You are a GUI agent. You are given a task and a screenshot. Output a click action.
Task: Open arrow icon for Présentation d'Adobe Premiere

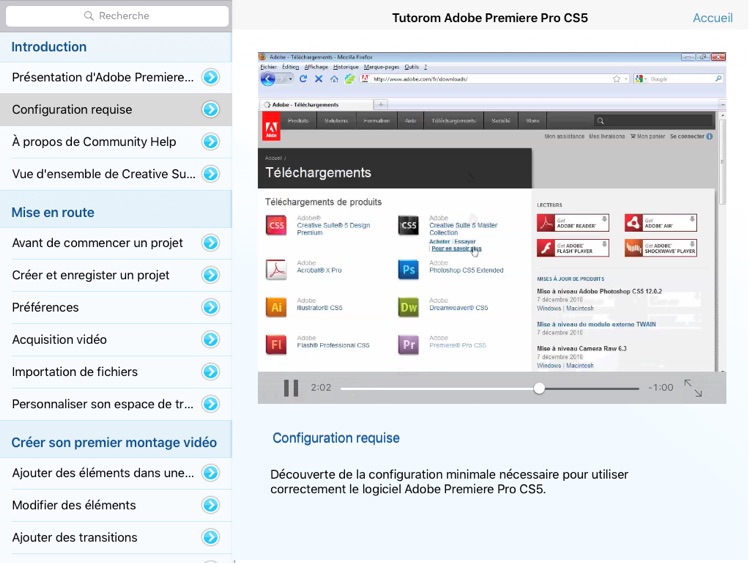[210, 77]
